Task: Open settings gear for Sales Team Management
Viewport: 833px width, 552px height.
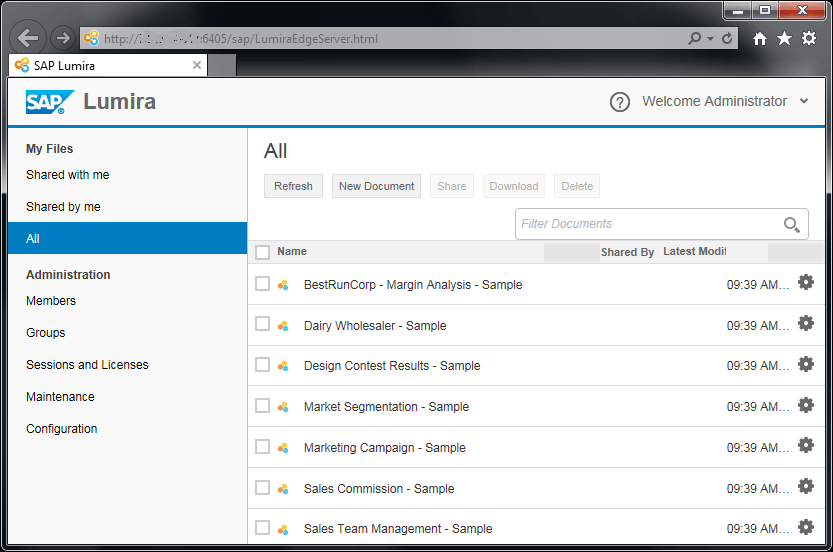Action: point(806,527)
